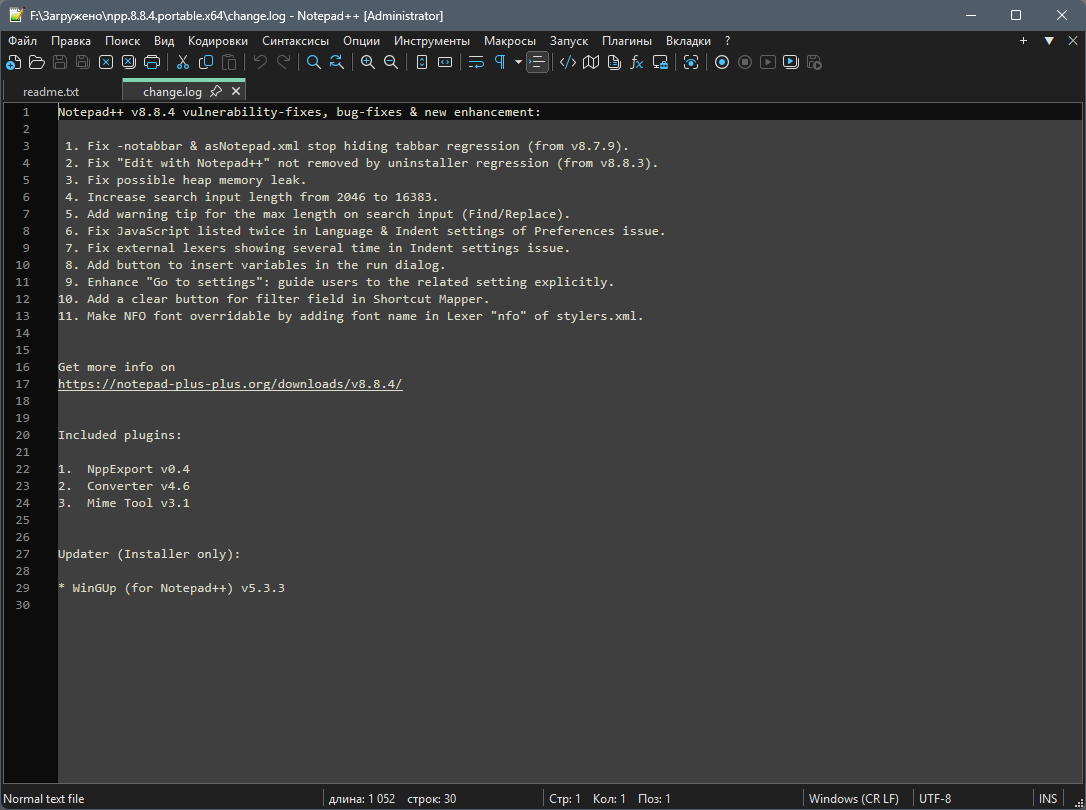Open the user-defined language icon
1086x810 pixels.
coord(568,62)
